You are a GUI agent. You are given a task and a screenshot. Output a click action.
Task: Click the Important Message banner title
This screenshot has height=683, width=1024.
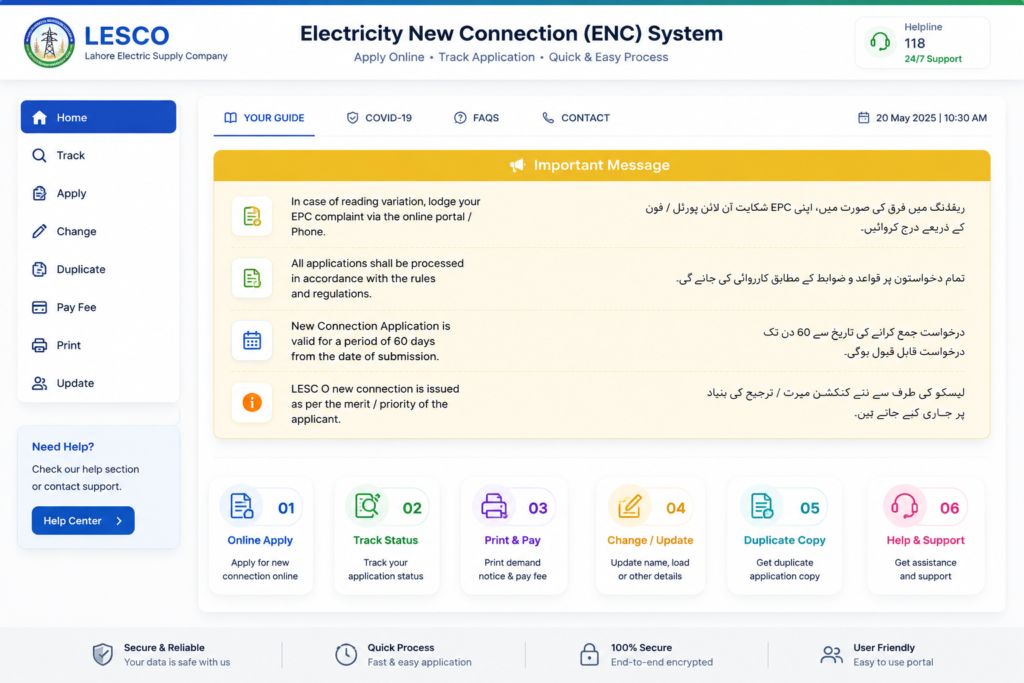[x=601, y=165]
